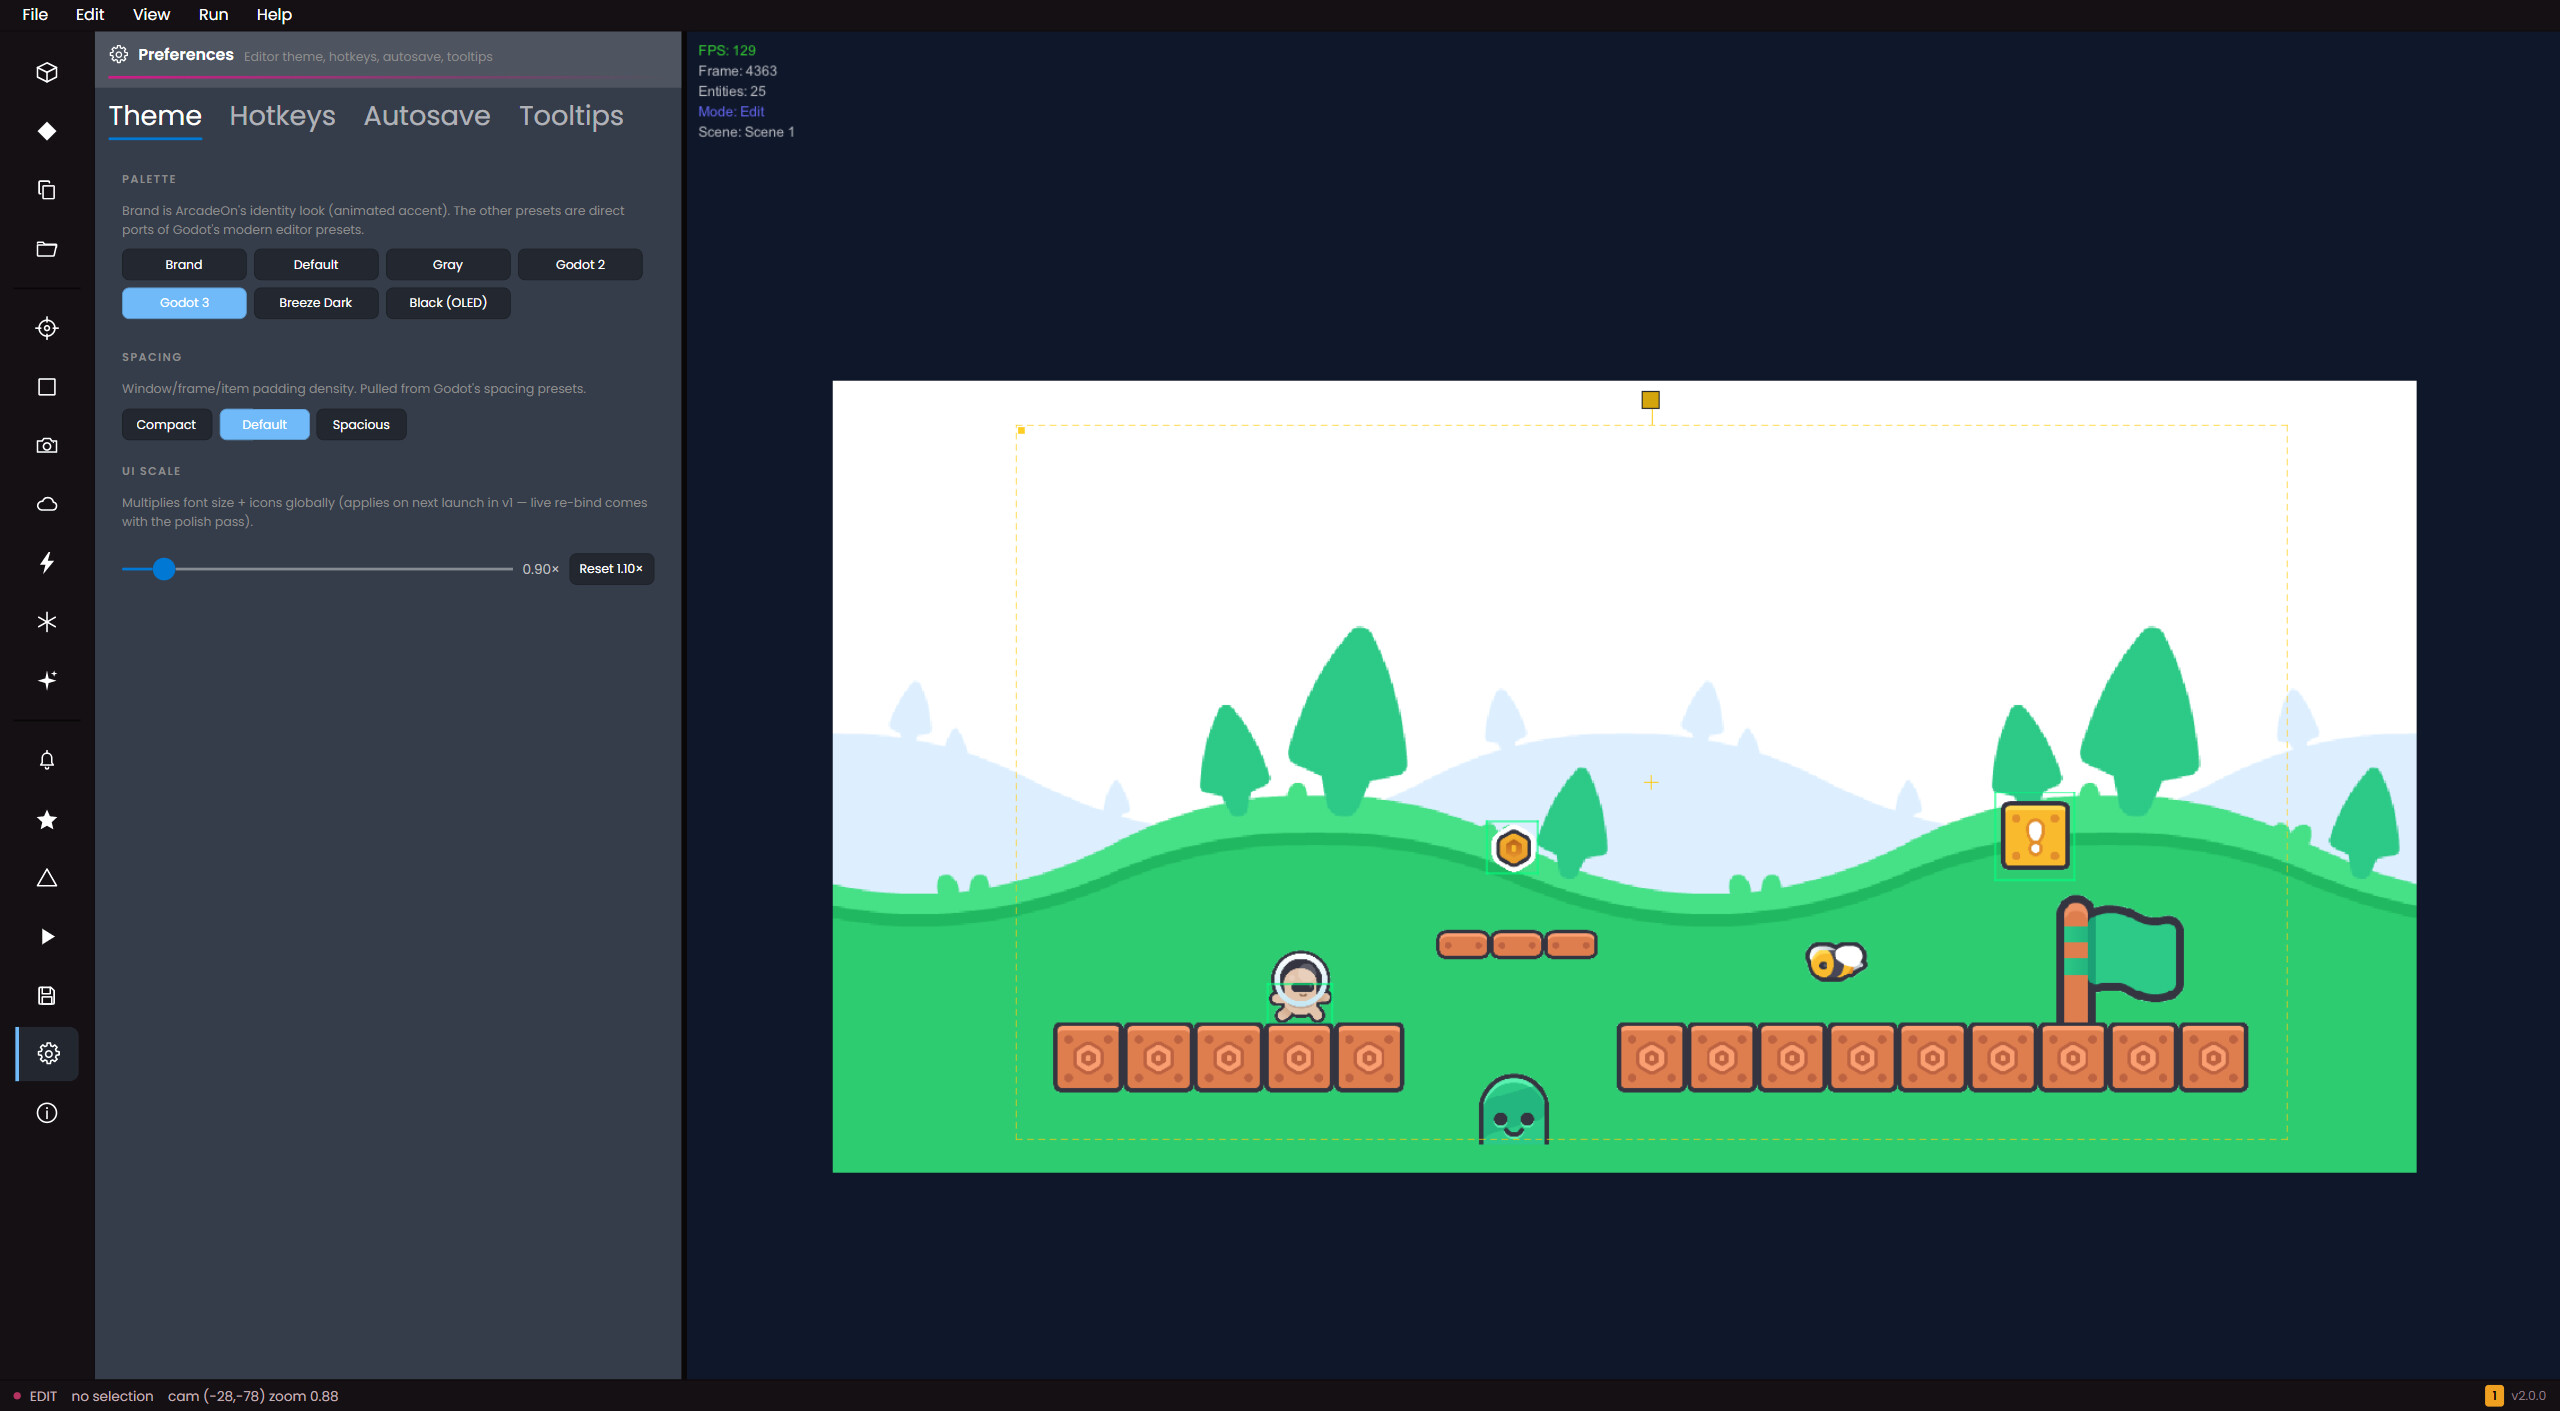
Task: Select the exclamation block entity in scene
Action: pyautogui.click(x=2035, y=836)
